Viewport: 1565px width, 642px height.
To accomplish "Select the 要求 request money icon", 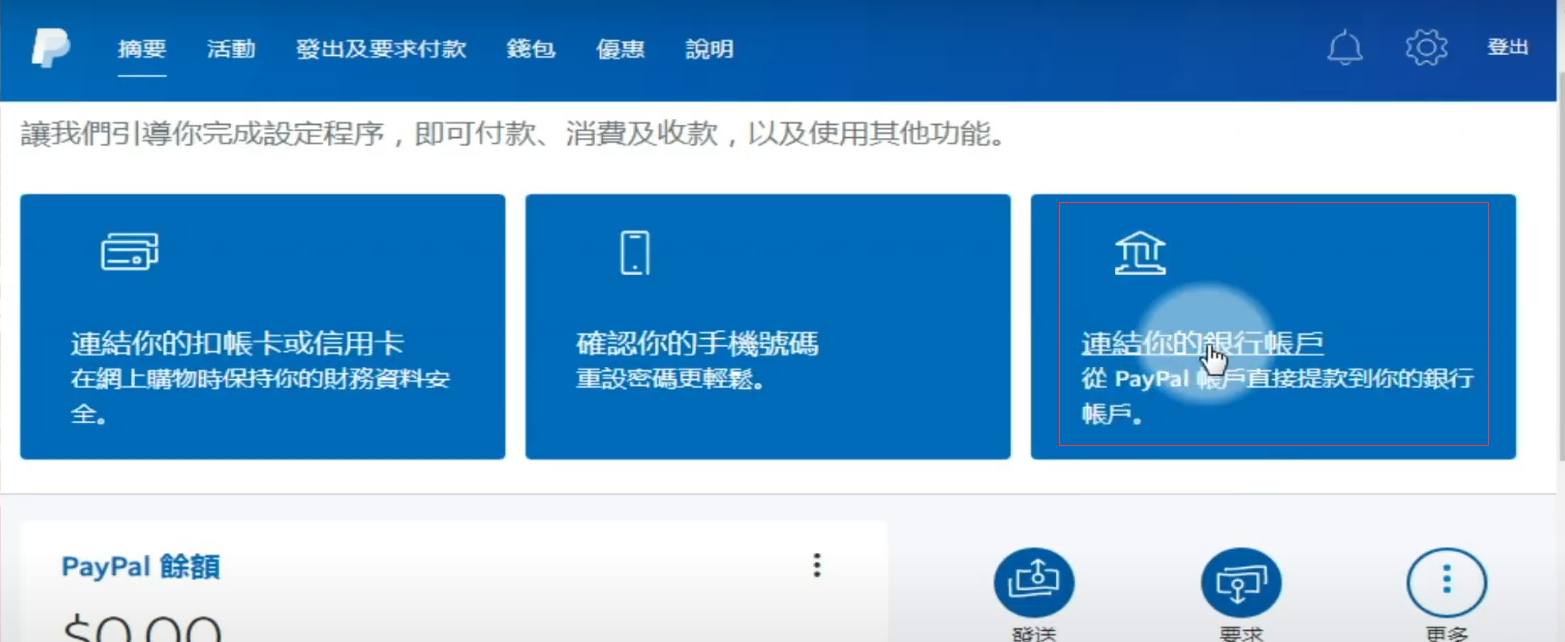I will click(1240, 581).
